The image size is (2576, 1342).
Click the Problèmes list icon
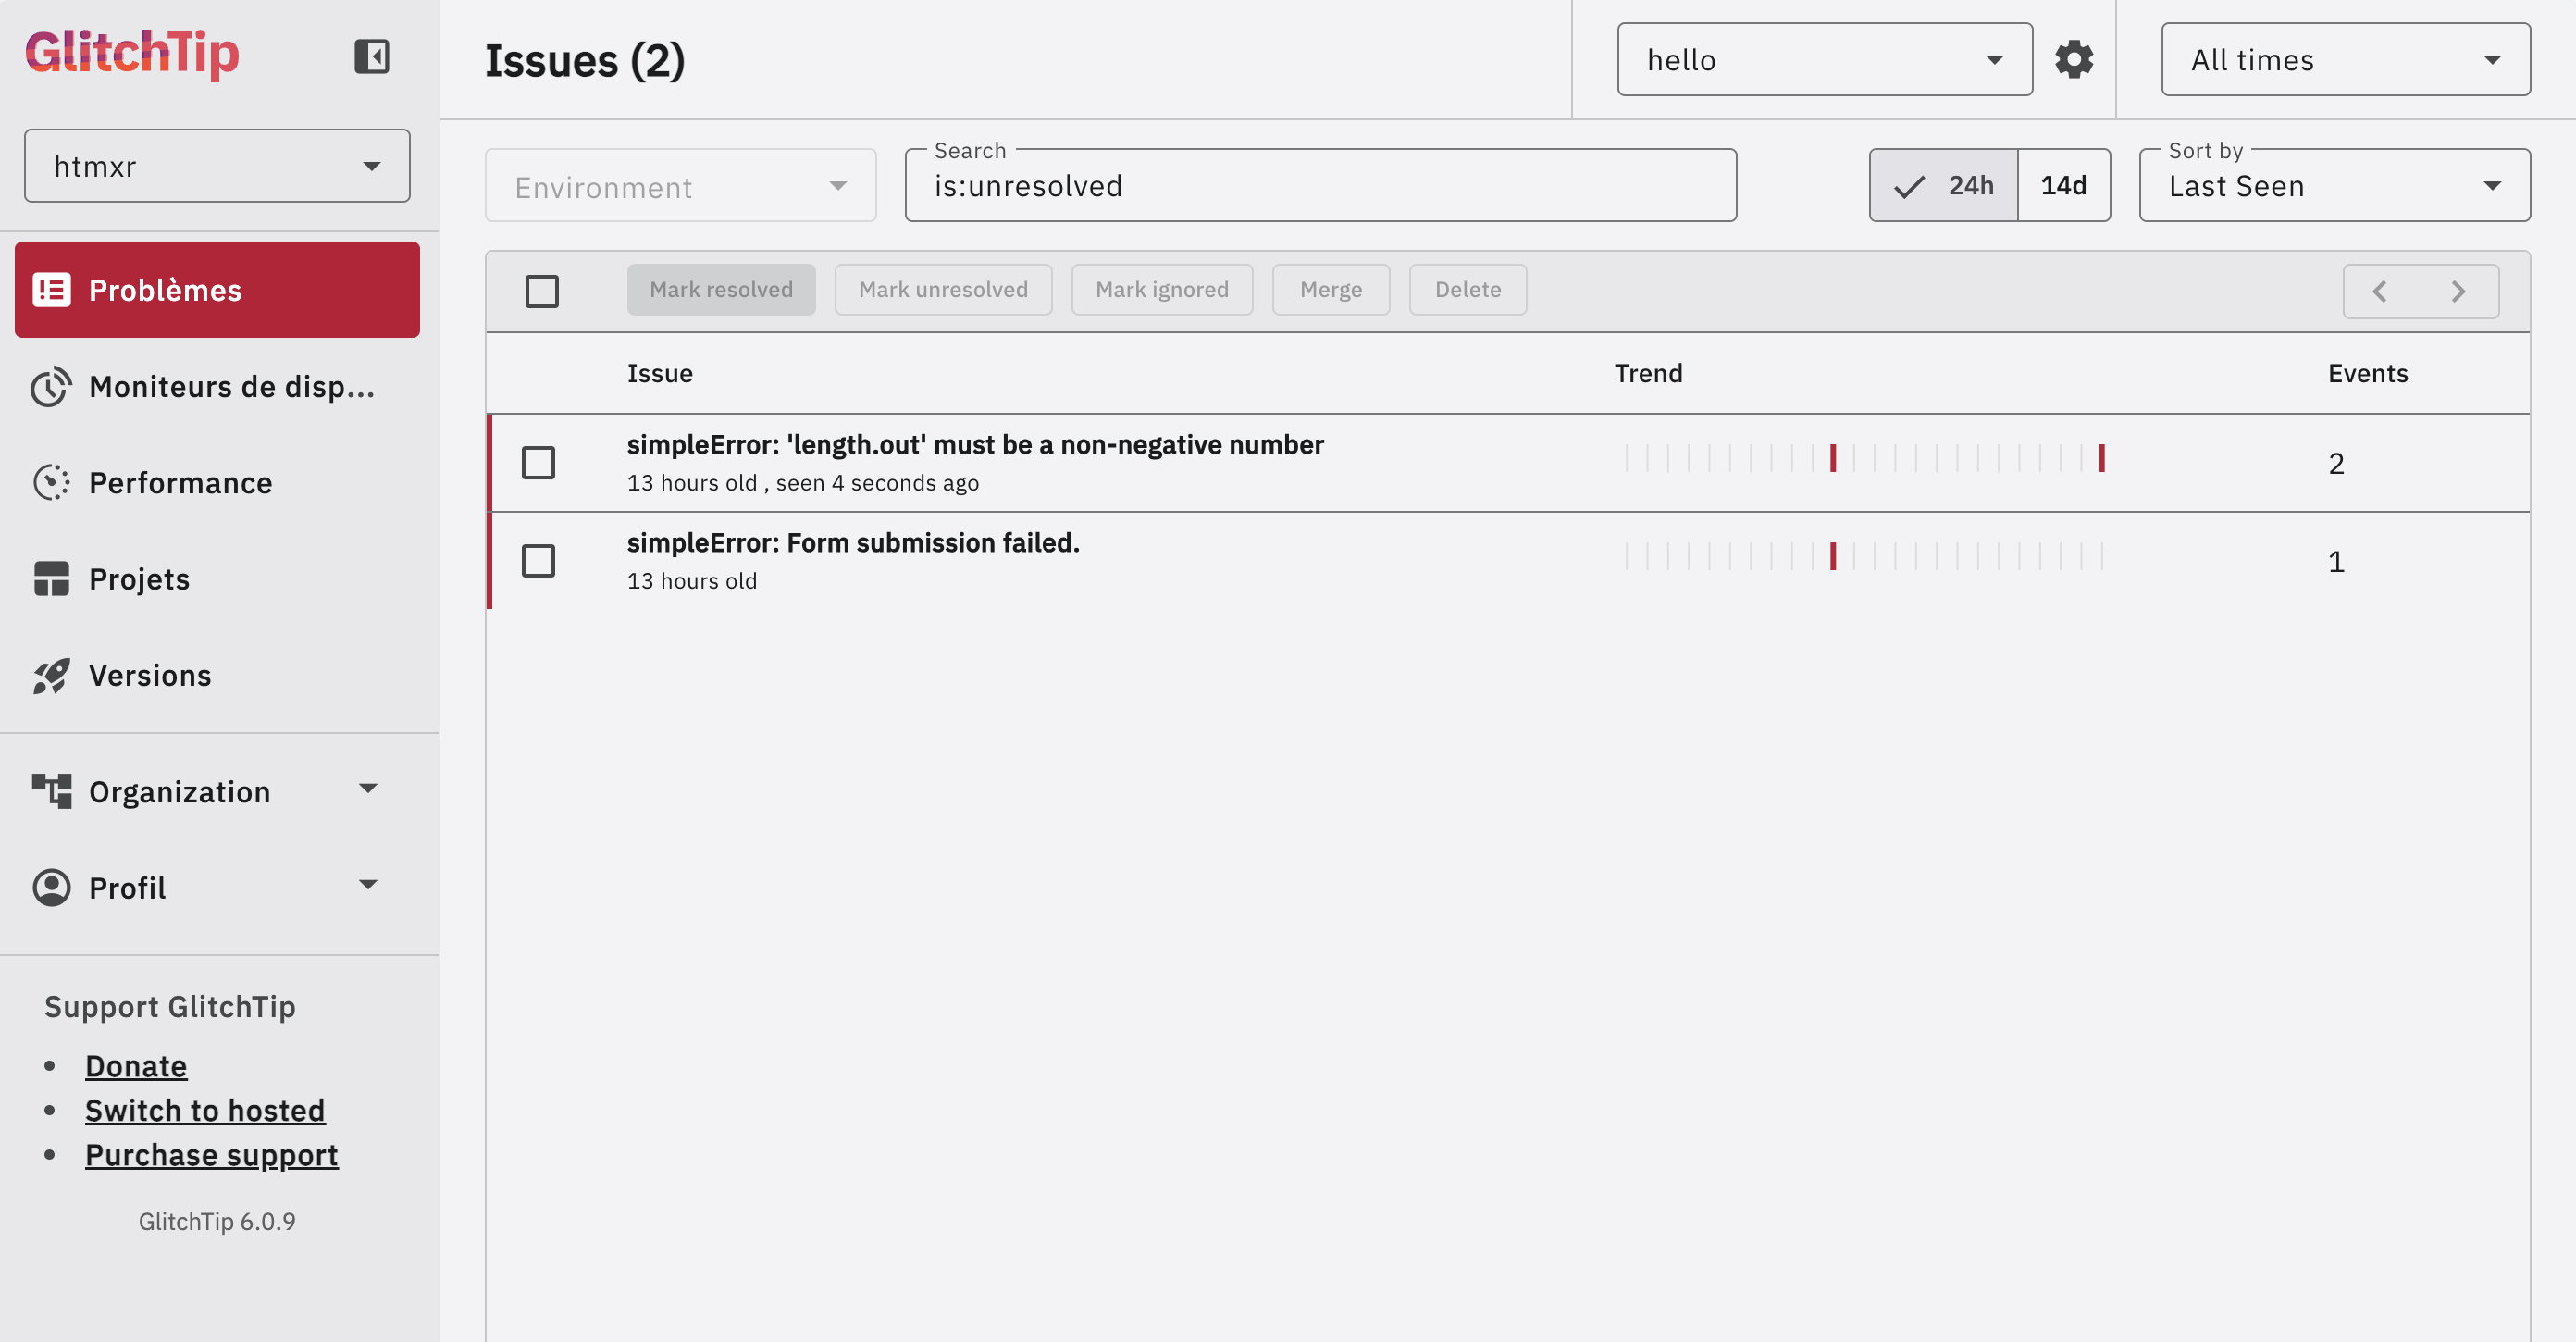51,290
